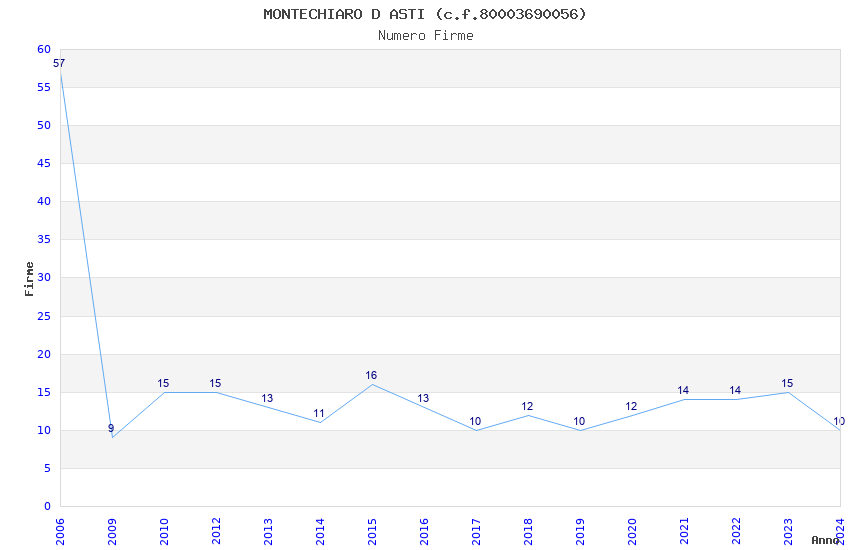Click the y-axis tick label 10
The height and width of the screenshot is (550, 850).
coord(44,430)
